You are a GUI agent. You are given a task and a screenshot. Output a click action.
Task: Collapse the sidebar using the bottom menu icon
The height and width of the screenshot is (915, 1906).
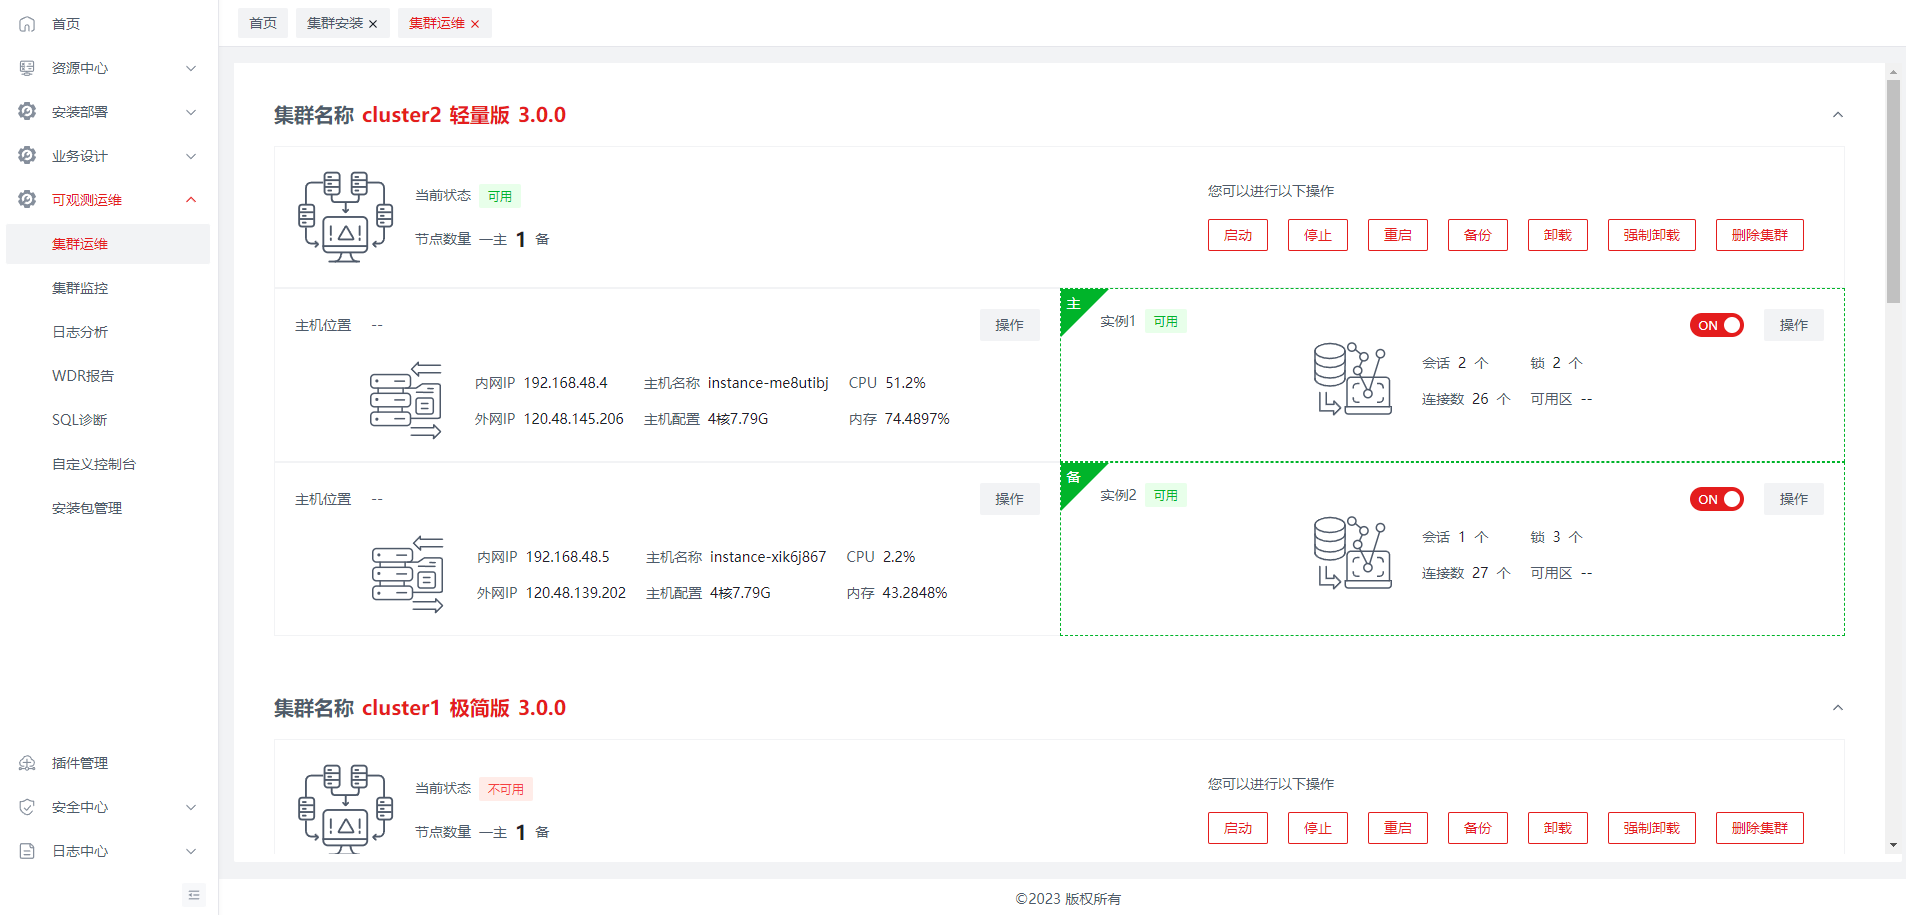point(194,895)
